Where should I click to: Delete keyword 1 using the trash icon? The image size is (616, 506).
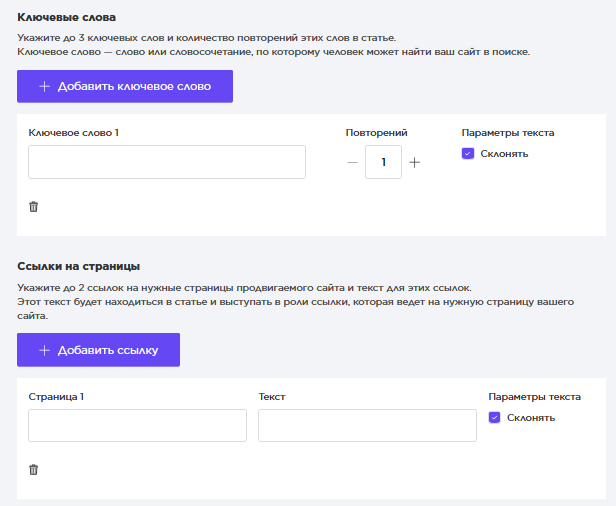point(33,206)
